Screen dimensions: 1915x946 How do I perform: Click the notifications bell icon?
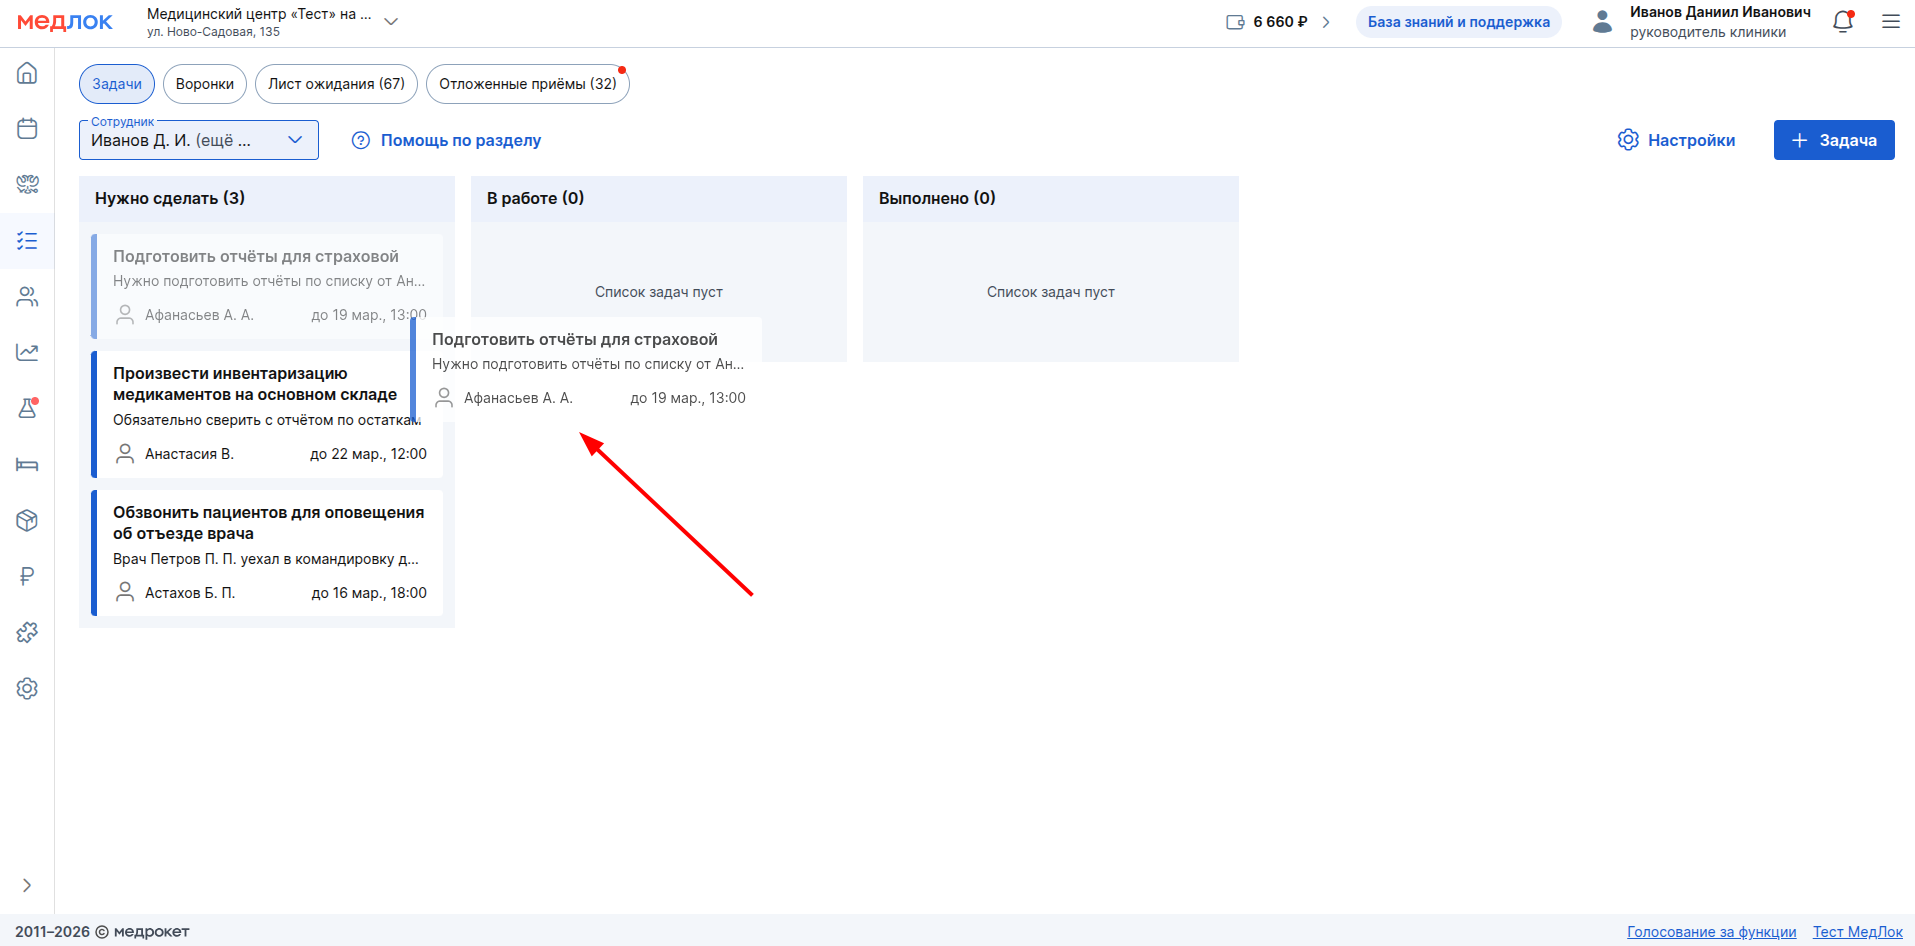[x=1842, y=22]
